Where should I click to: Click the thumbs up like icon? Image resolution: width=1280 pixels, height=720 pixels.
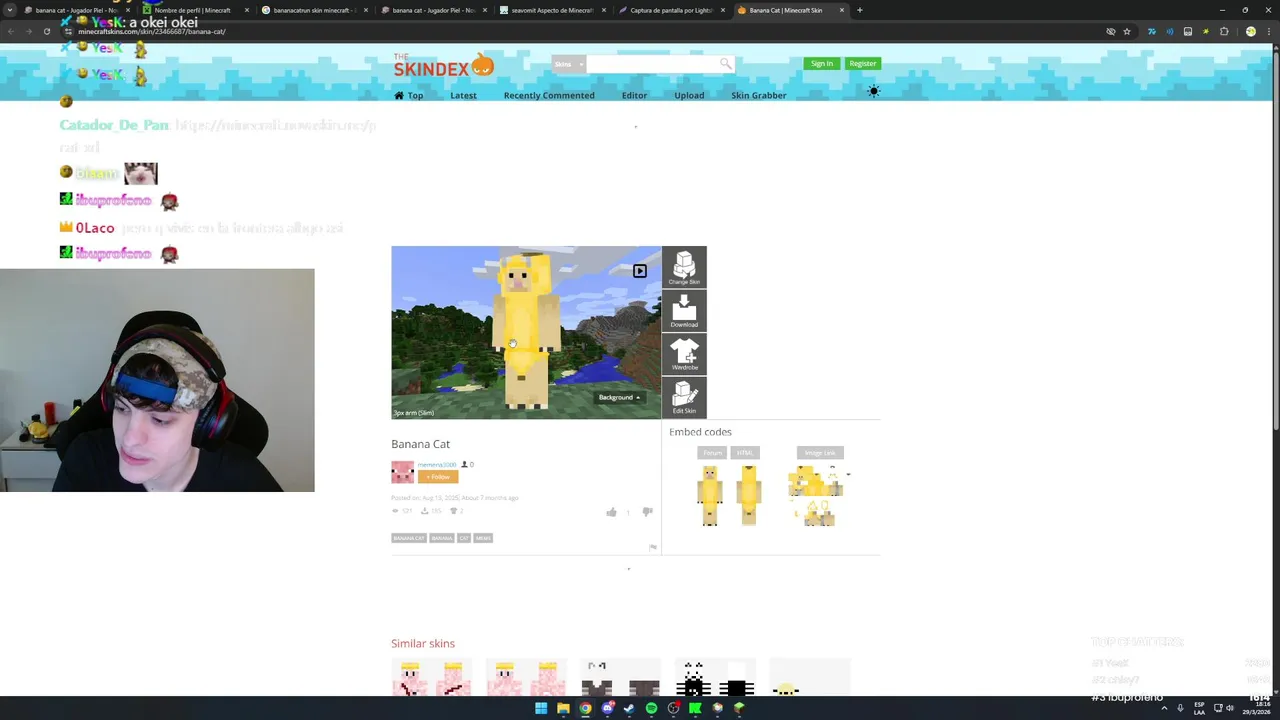[611, 512]
